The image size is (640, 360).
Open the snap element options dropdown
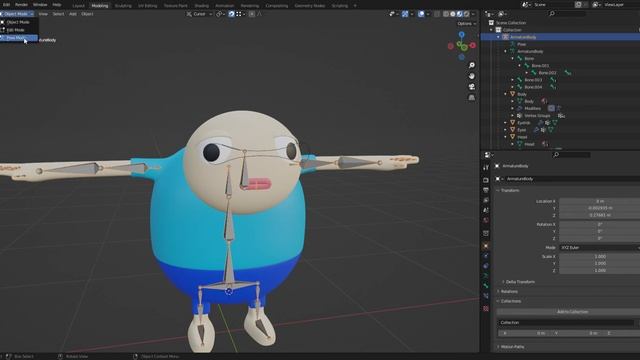tap(240, 14)
